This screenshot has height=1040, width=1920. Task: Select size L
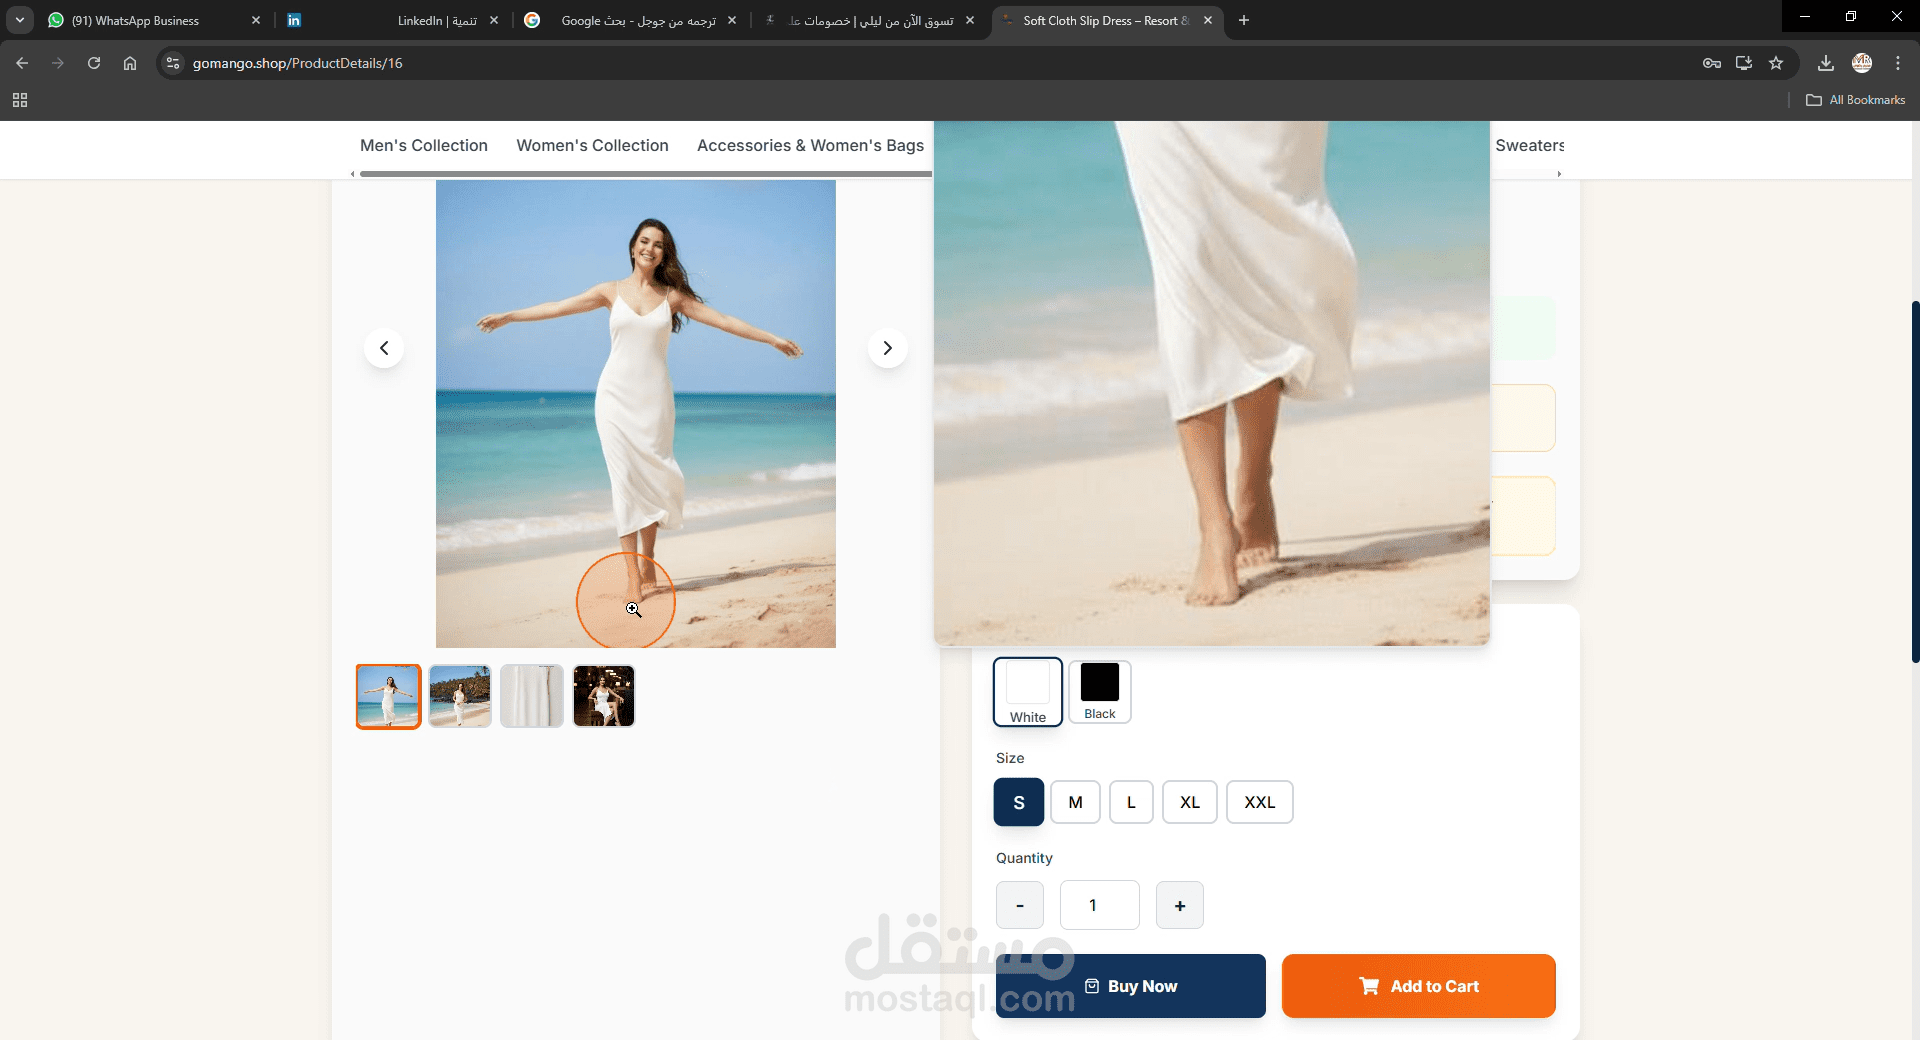[1131, 802]
